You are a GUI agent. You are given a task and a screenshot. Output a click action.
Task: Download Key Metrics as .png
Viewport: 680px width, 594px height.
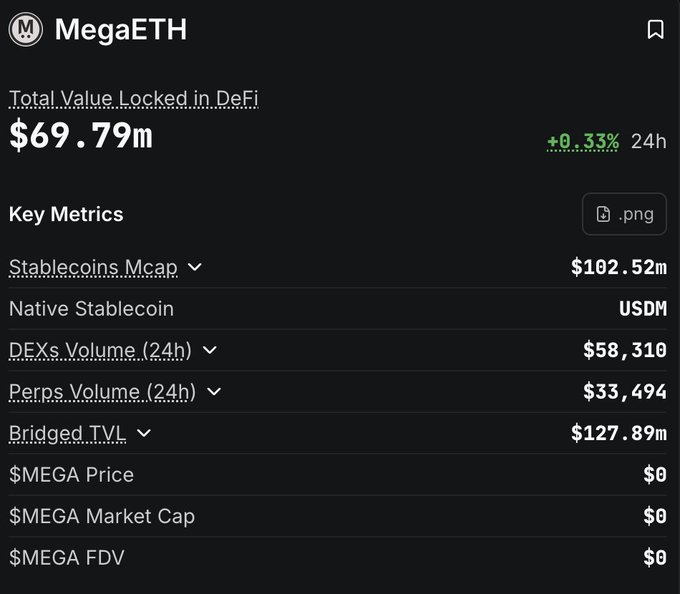(624, 214)
